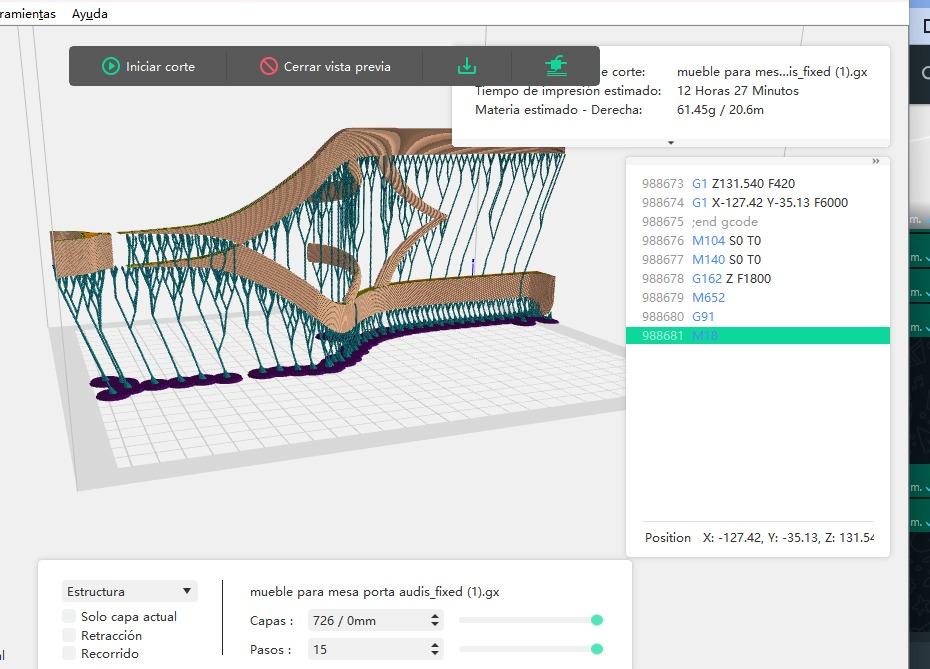930x669 pixels.
Task: Open the Estructura view dropdown
Action: click(129, 591)
